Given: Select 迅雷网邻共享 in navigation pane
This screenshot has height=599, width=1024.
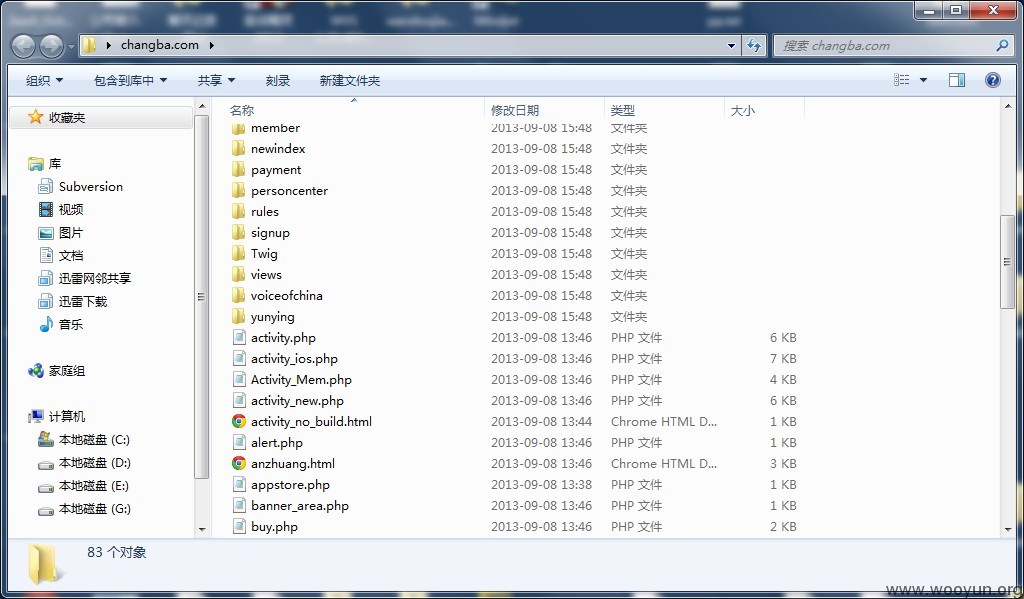Looking at the screenshot, I should click(95, 278).
